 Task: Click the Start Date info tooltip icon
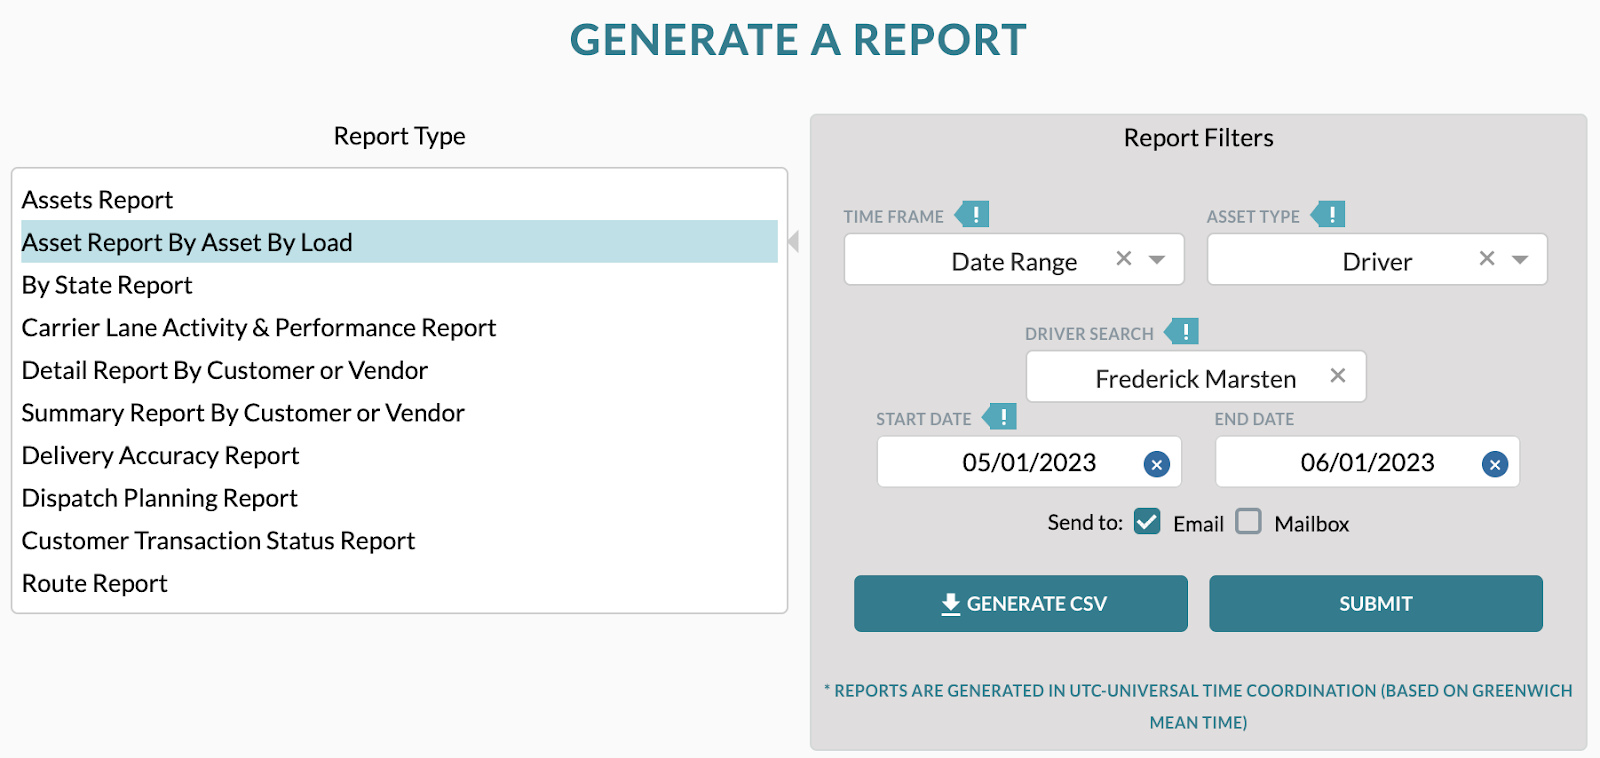1000,417
